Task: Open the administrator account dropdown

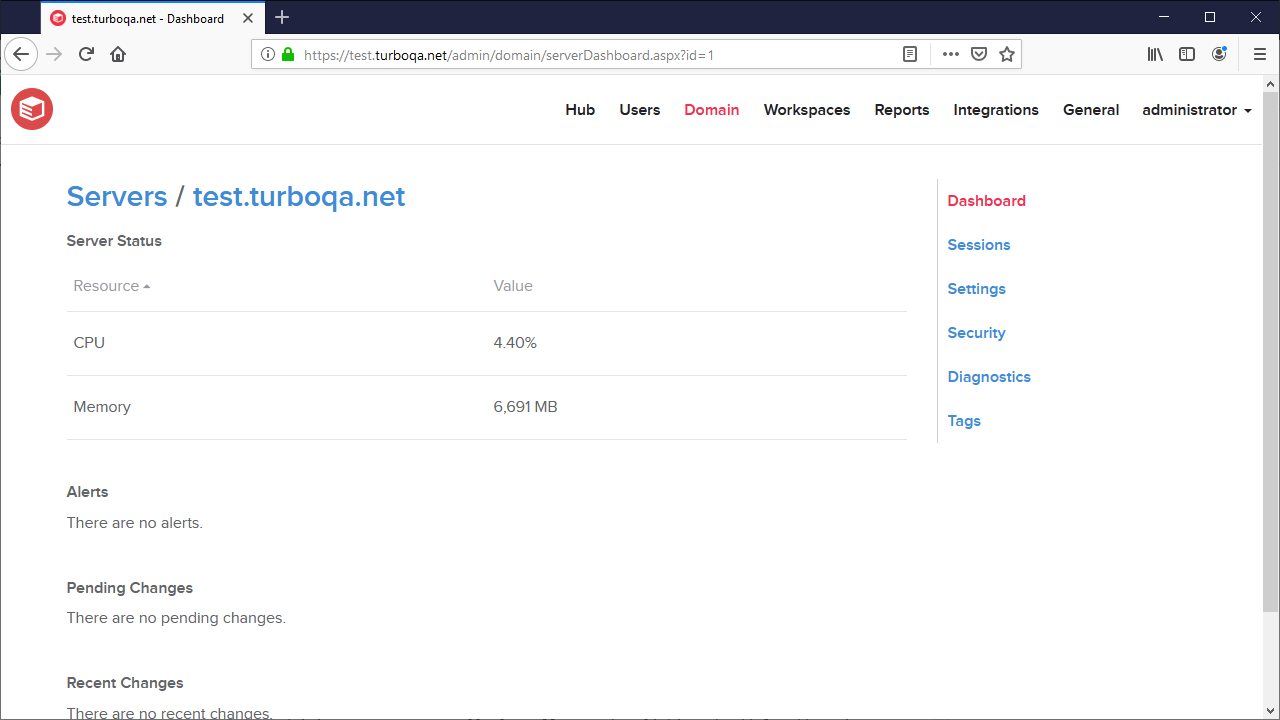Action: pyautogui.click(x=1196, y=110)
